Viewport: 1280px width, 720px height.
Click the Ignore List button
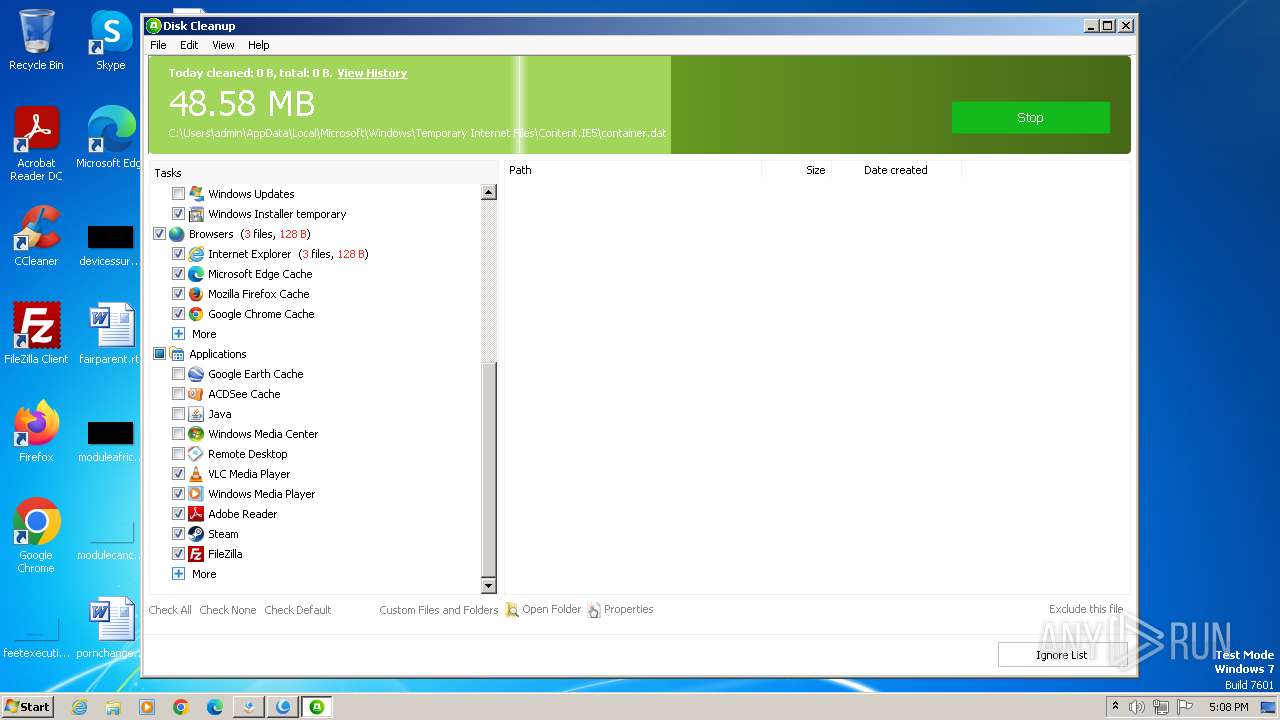tap(1062, 655)
